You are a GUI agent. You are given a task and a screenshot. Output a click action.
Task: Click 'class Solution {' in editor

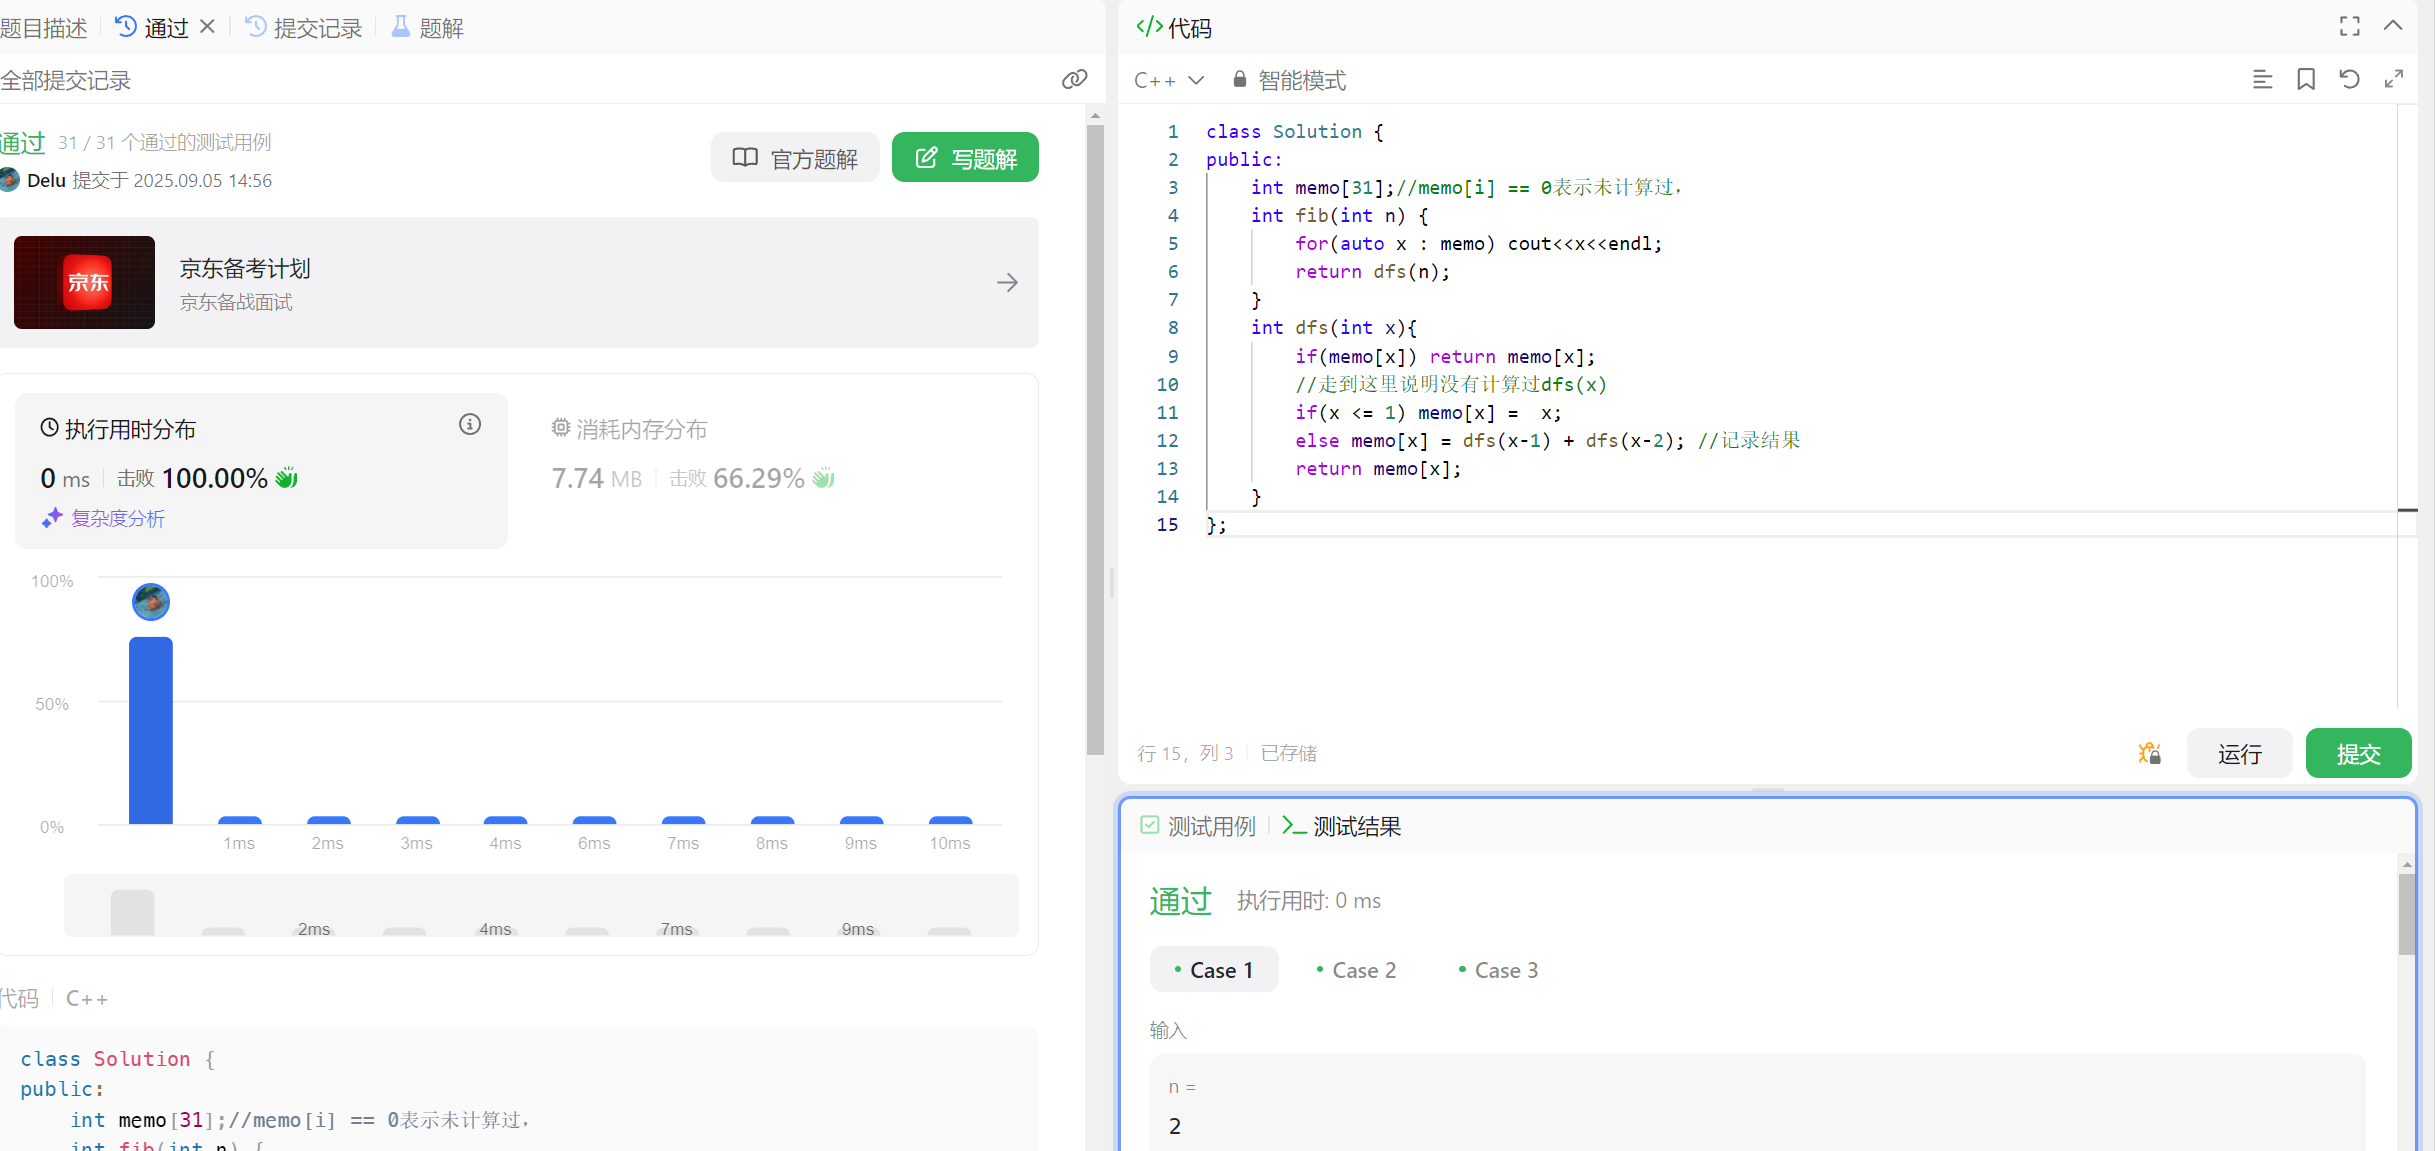click(x=1295, y=132)
